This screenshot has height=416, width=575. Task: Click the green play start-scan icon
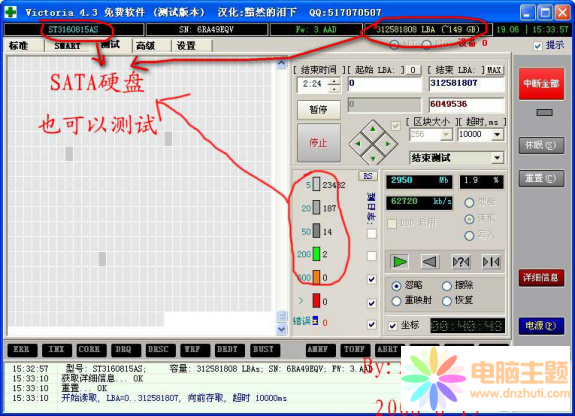tap(399, 262)
